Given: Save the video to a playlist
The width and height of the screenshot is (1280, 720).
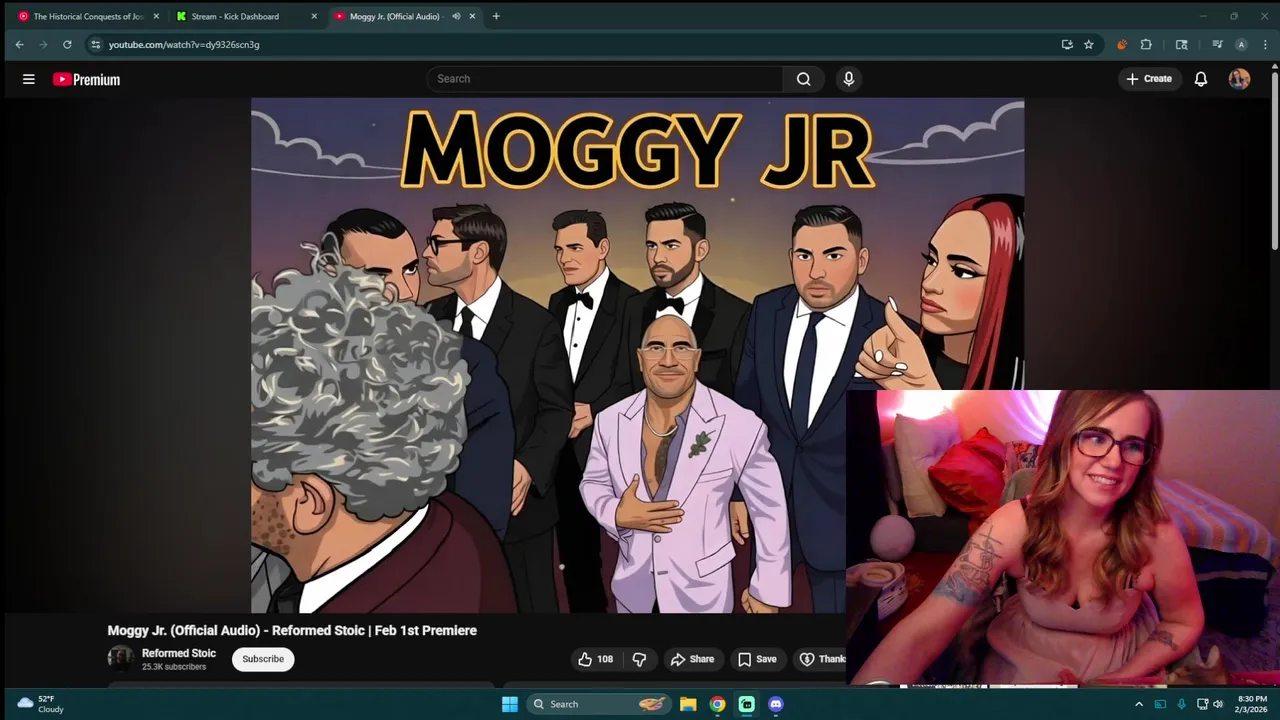Looking at the screenshot, I should pos(757,659).
